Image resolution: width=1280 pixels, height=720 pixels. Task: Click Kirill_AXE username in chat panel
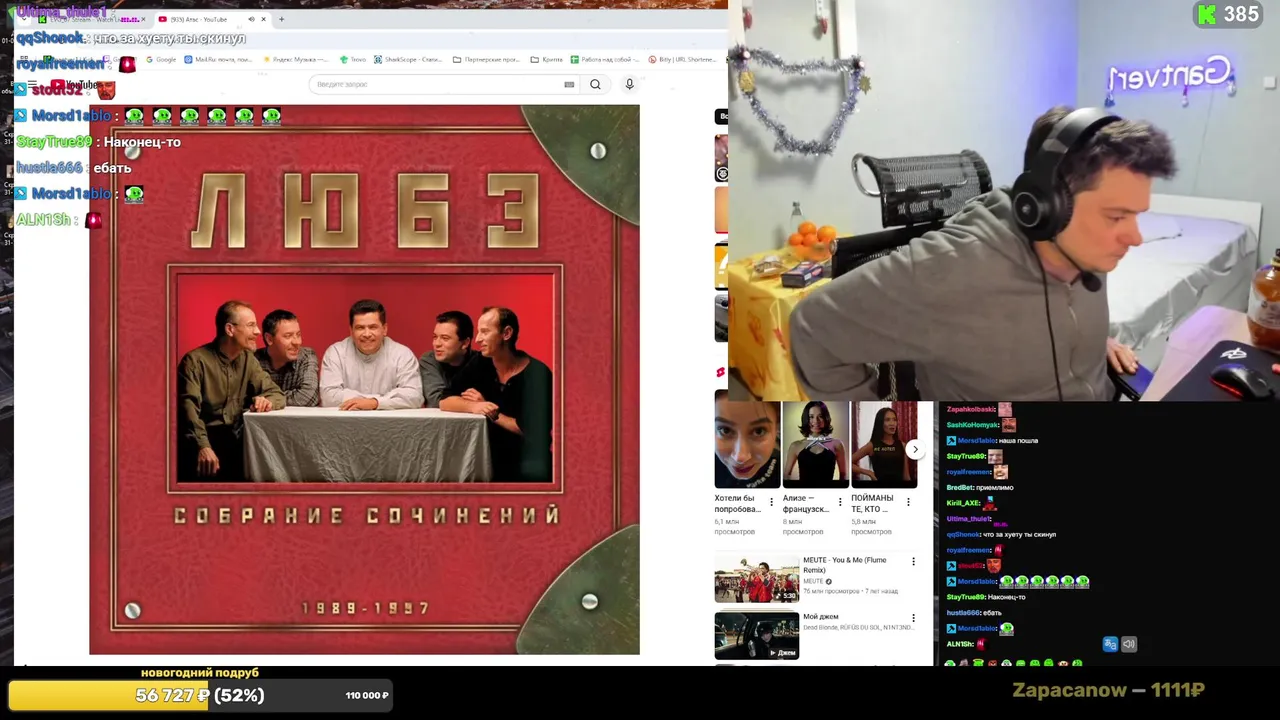pyautogui.click(x=964, y=503)
